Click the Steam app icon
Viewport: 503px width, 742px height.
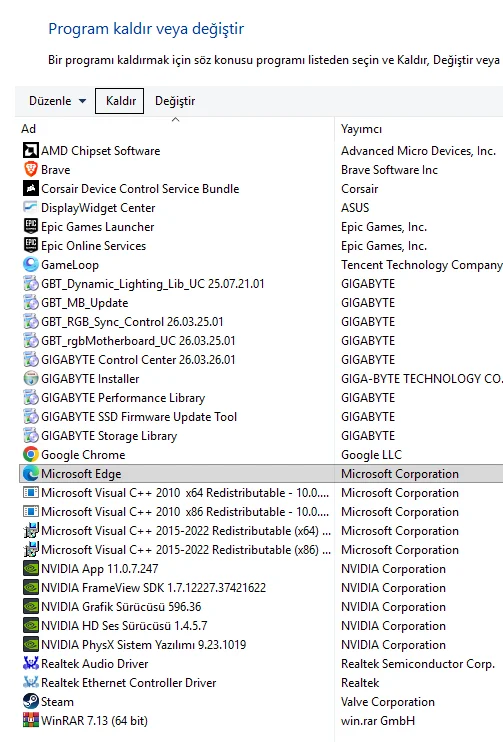(x=31, y=701)
